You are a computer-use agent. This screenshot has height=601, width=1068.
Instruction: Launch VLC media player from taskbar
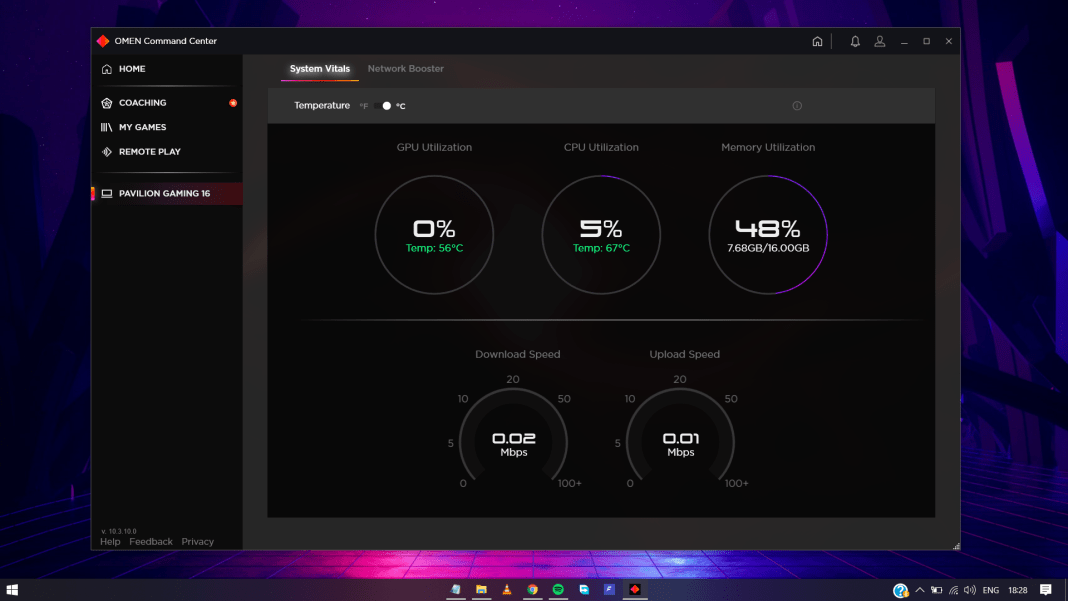[507, 590]
